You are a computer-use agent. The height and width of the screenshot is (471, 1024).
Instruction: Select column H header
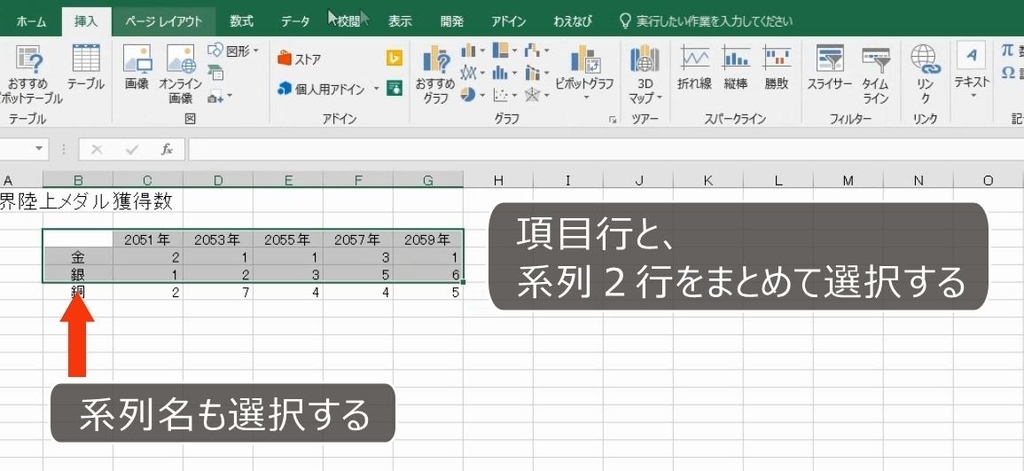click(x=498, y=181)
